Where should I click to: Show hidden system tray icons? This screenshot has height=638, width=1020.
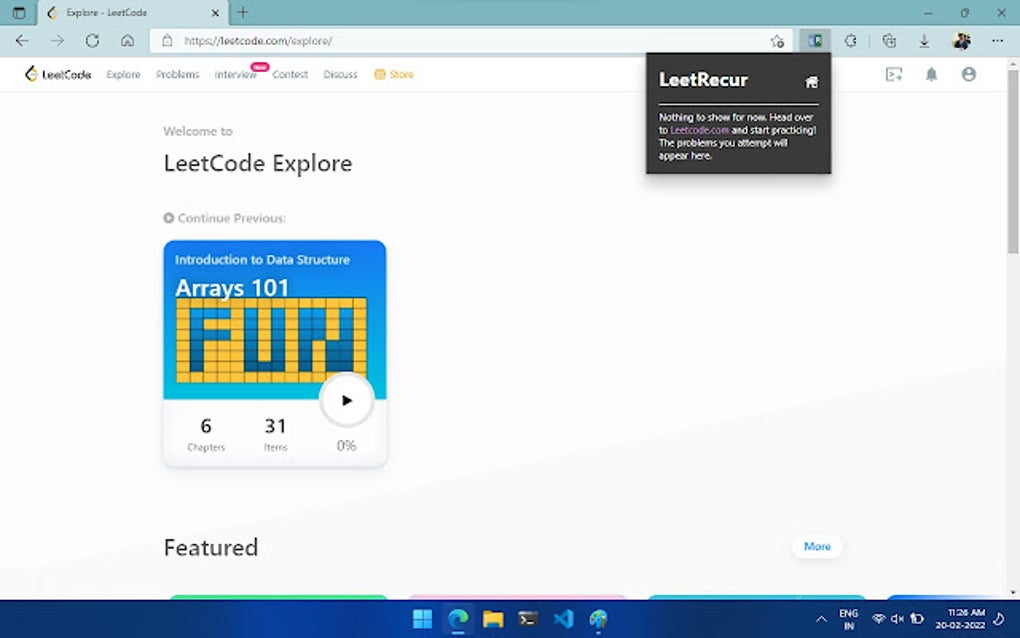point(821,619)
